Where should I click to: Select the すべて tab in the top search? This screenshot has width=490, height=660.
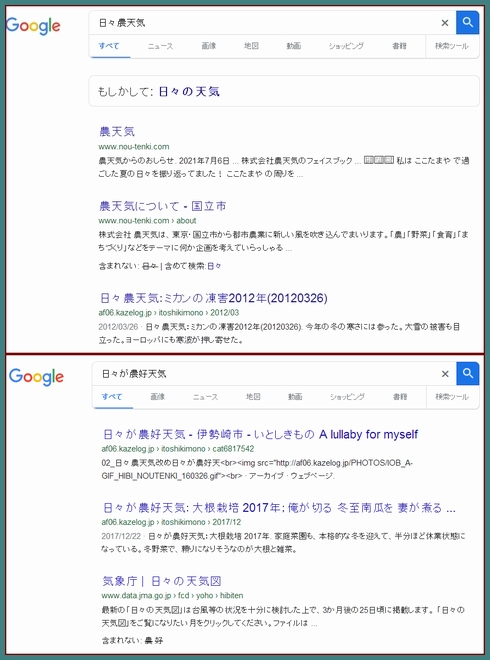109,46
